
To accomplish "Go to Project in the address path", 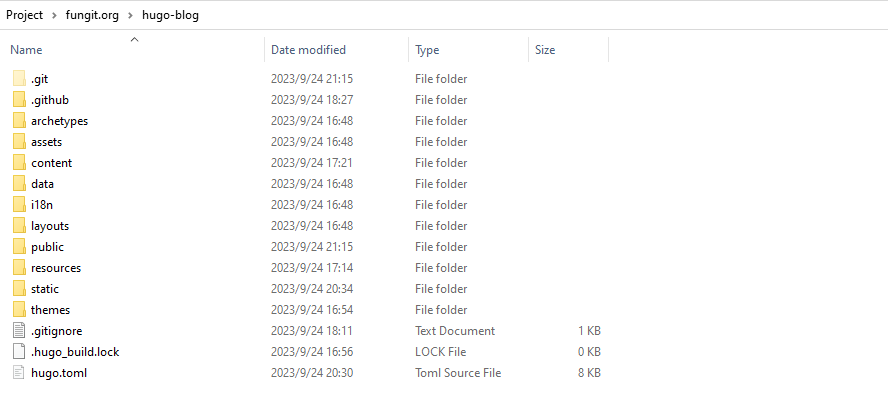I will tap(25, 15).
